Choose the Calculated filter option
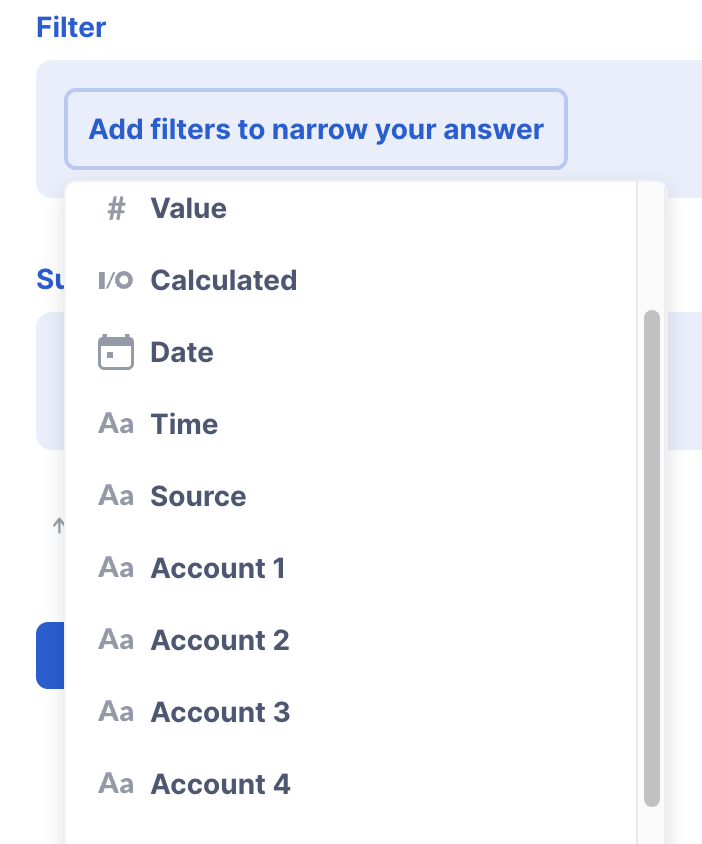The height and width of the screenshot is (844, 702). 351,280
